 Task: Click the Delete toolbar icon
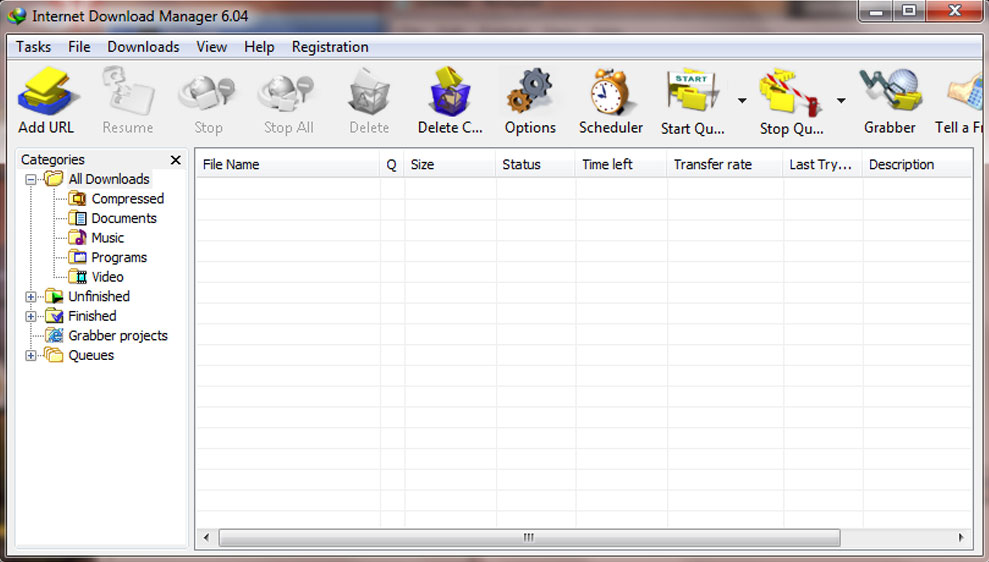pos(369,93)
